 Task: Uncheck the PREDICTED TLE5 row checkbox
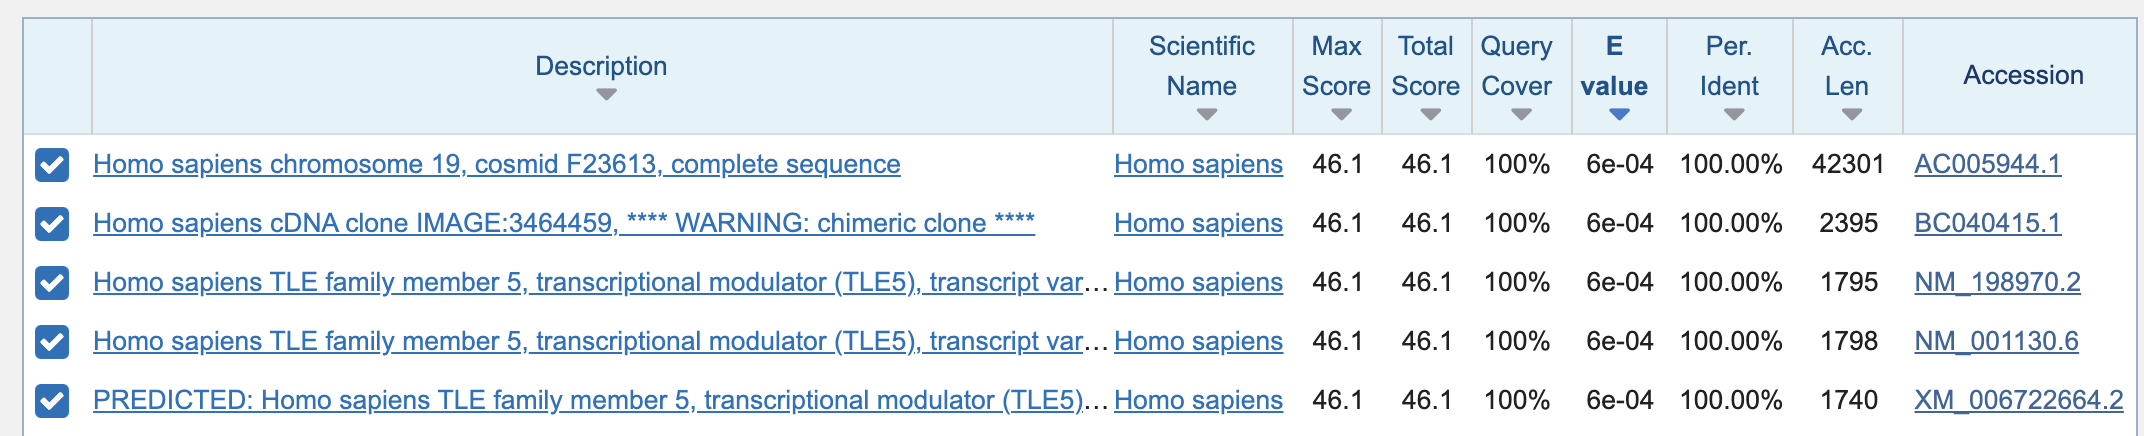(x=52, y=400)
